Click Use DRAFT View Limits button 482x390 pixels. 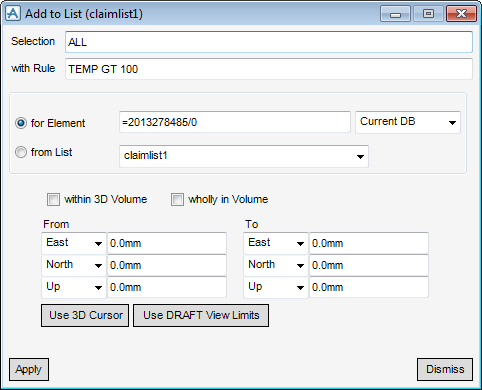point(201,315)
